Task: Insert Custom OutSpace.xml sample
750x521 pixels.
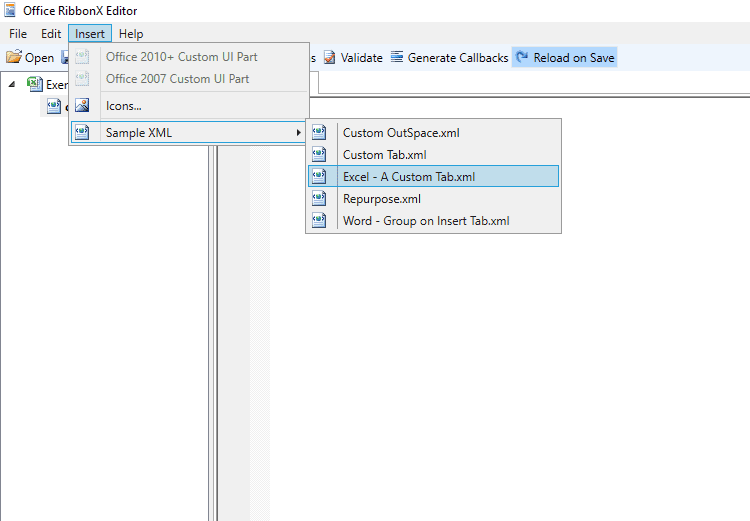Action: [433, 133]
